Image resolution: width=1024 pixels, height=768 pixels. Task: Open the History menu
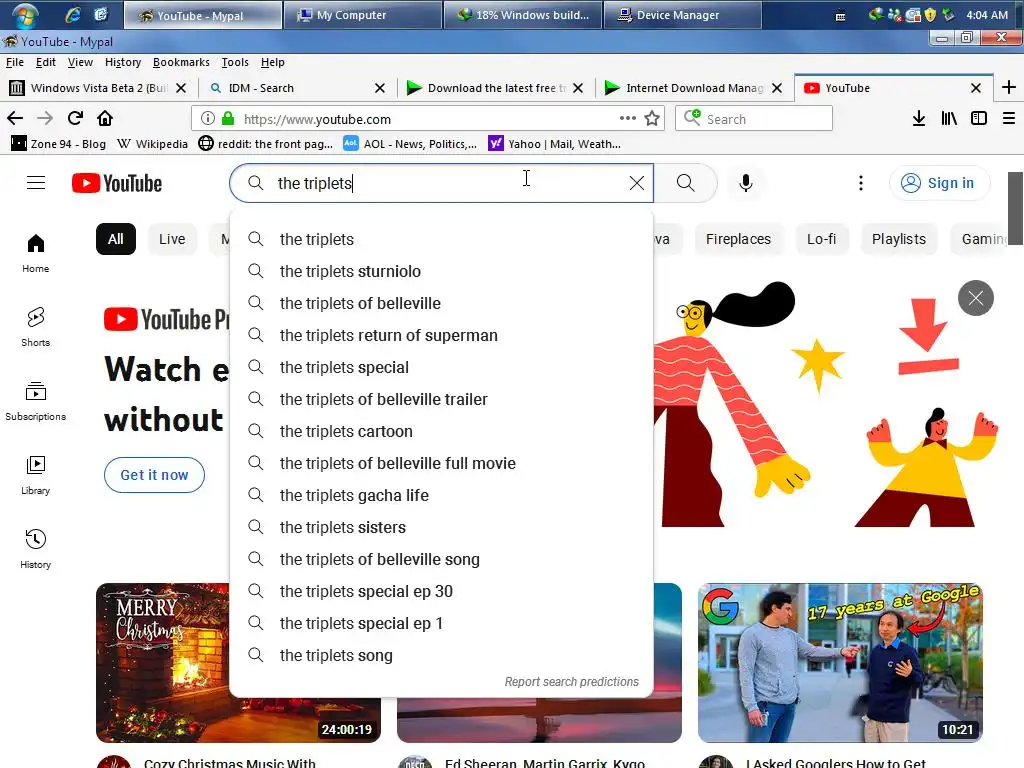[123, 62]
